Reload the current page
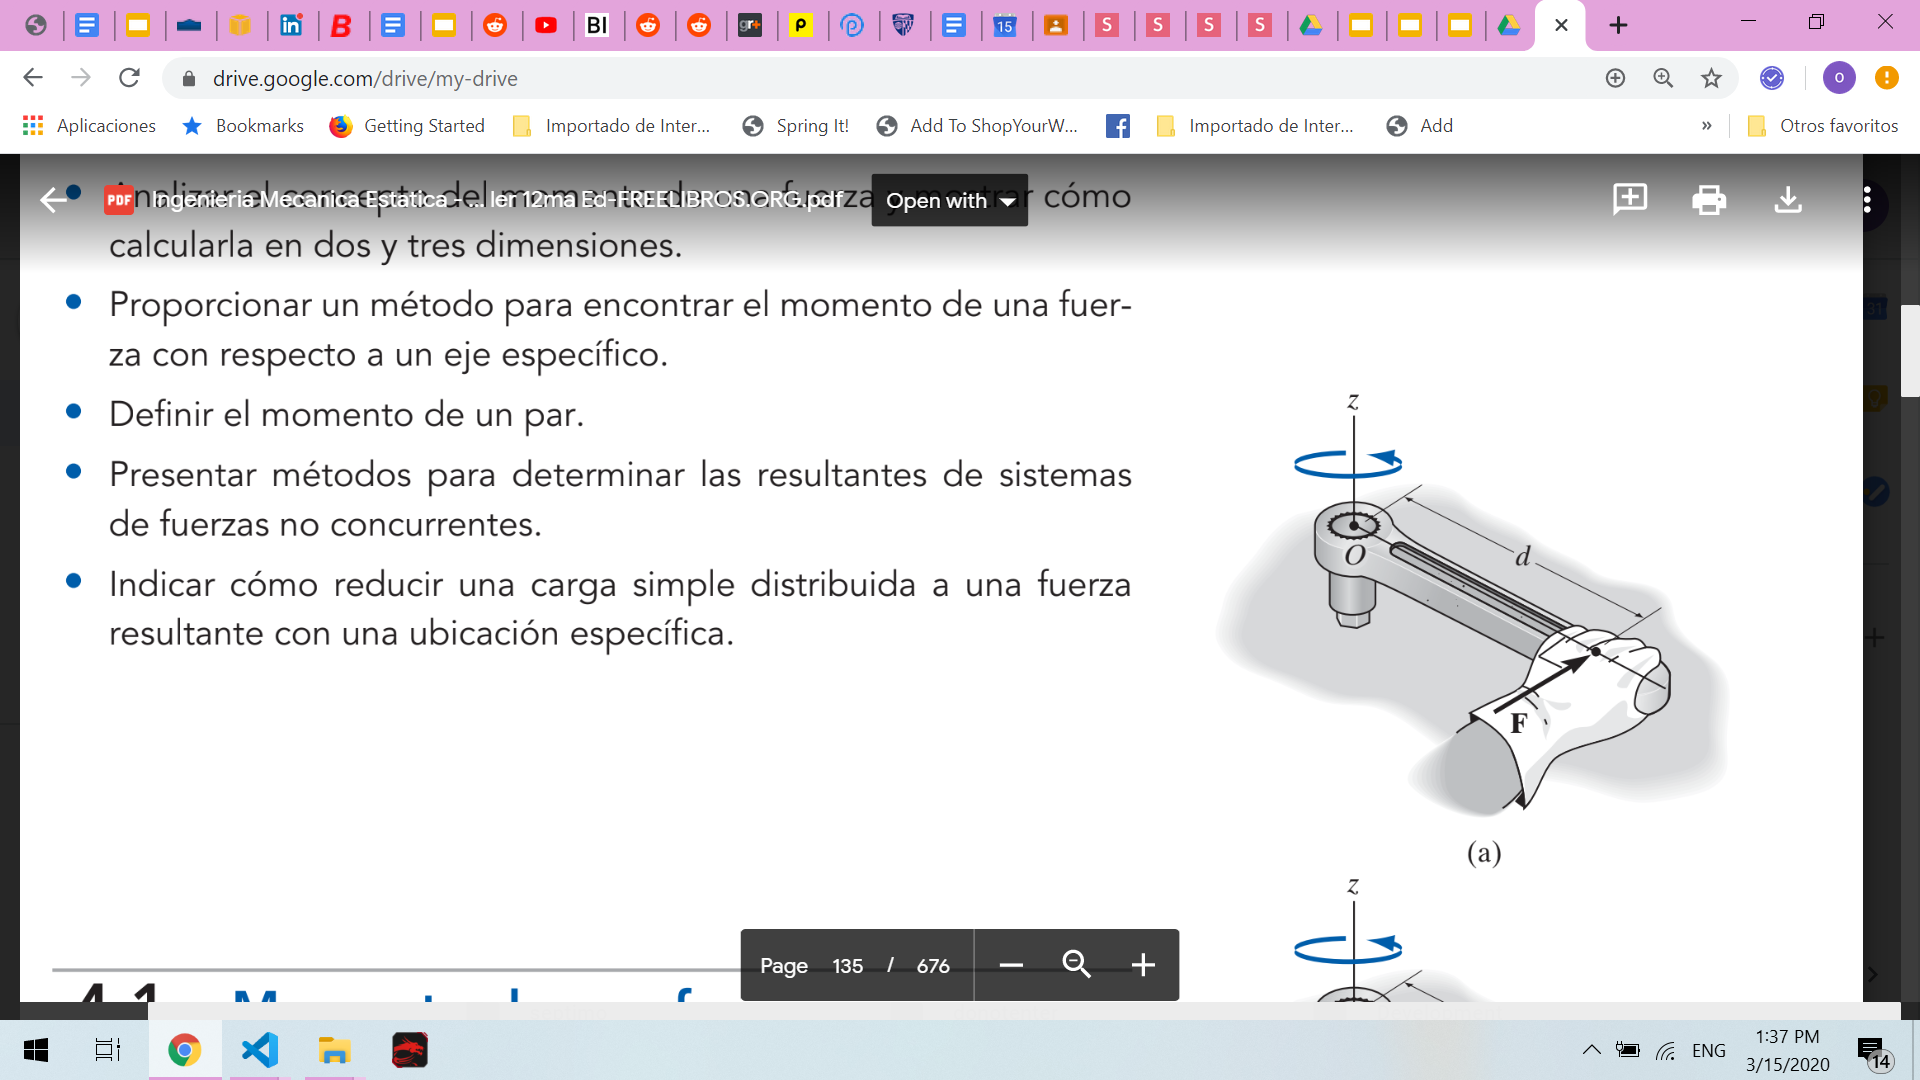This screenshot has width=1920, height=1080. click(129, 78)
